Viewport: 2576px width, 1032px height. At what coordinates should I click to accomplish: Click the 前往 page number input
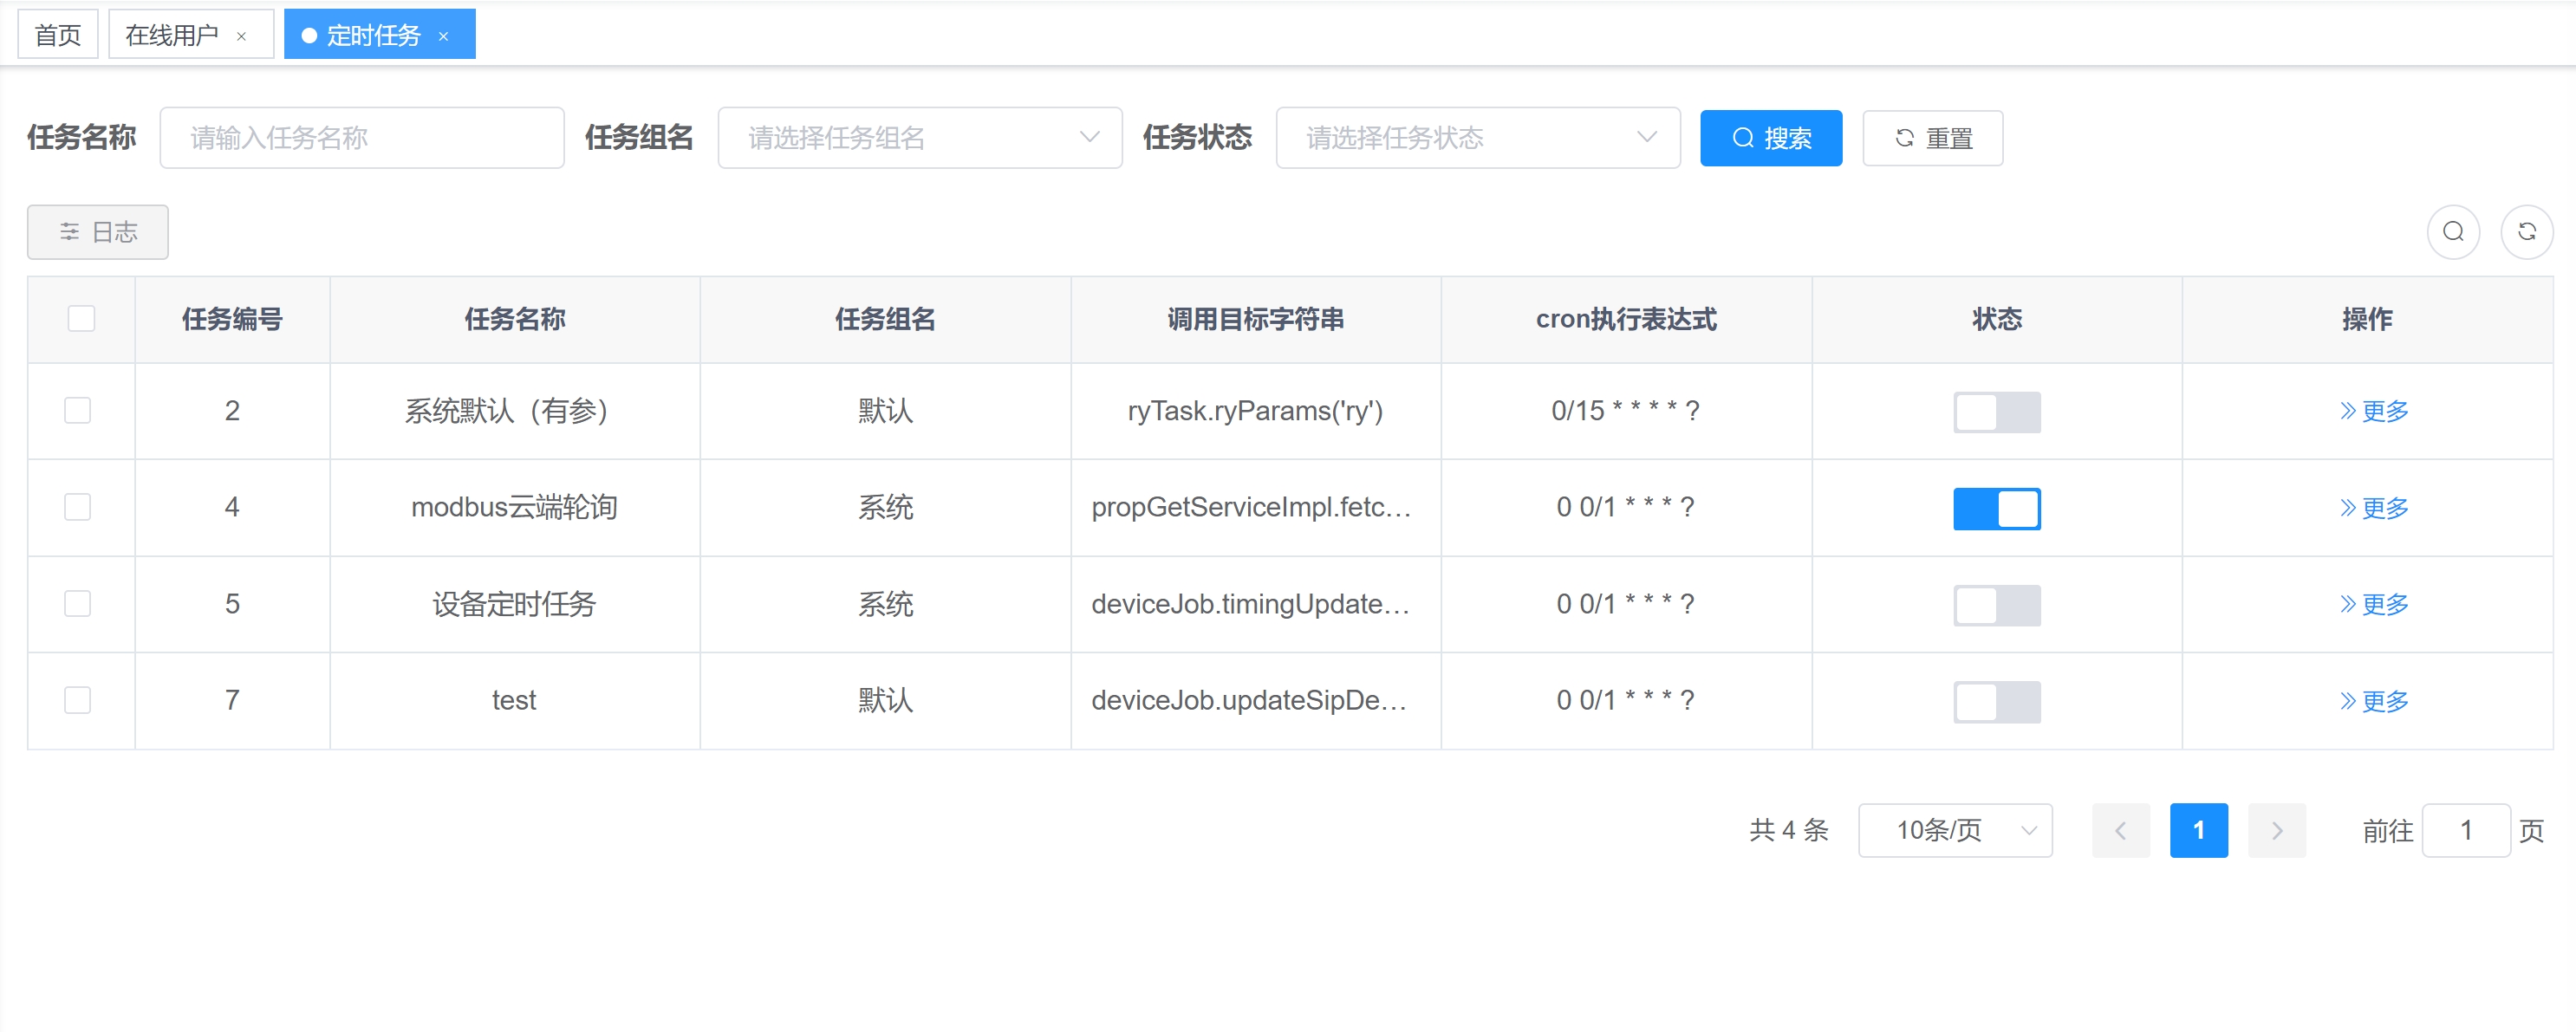coord(2465,830)
